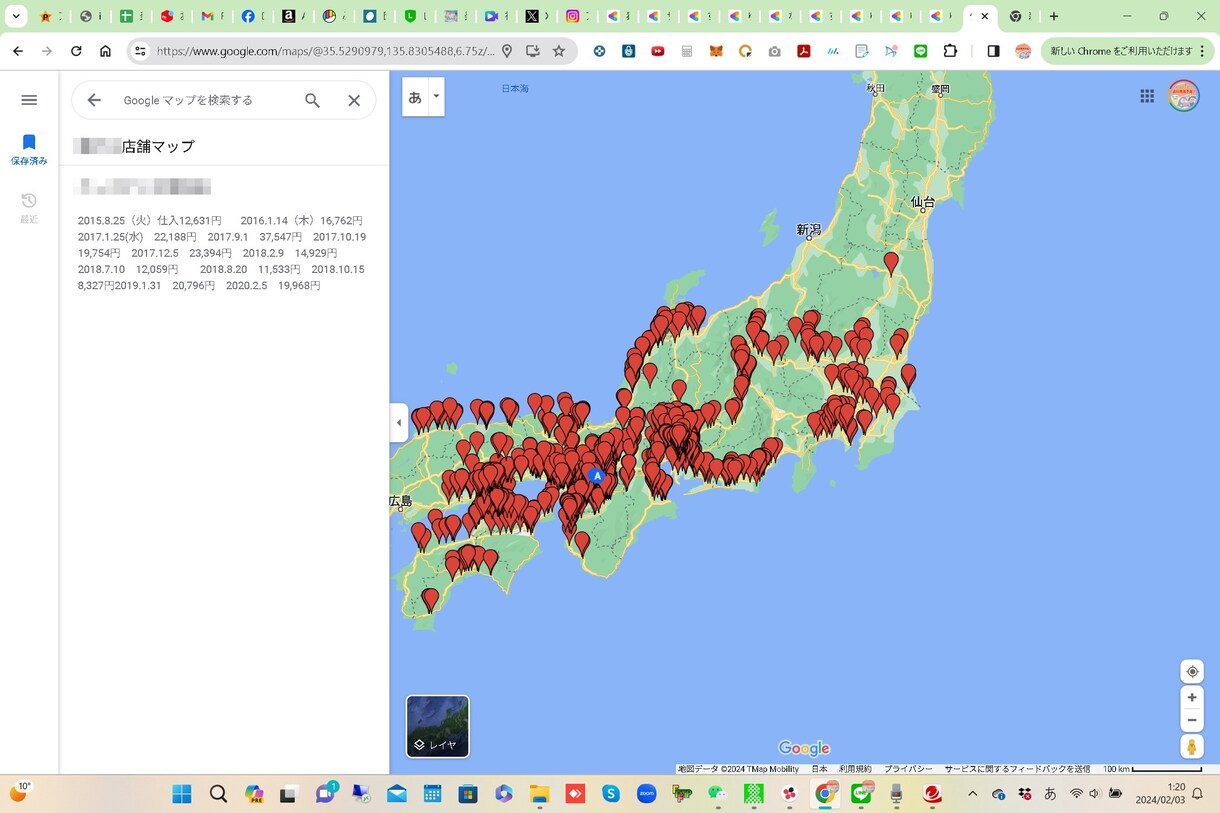Install app icon in address bar
The width and height of the screenshot is (1220, 813).
pyautogui.click(x=533, y=51)
